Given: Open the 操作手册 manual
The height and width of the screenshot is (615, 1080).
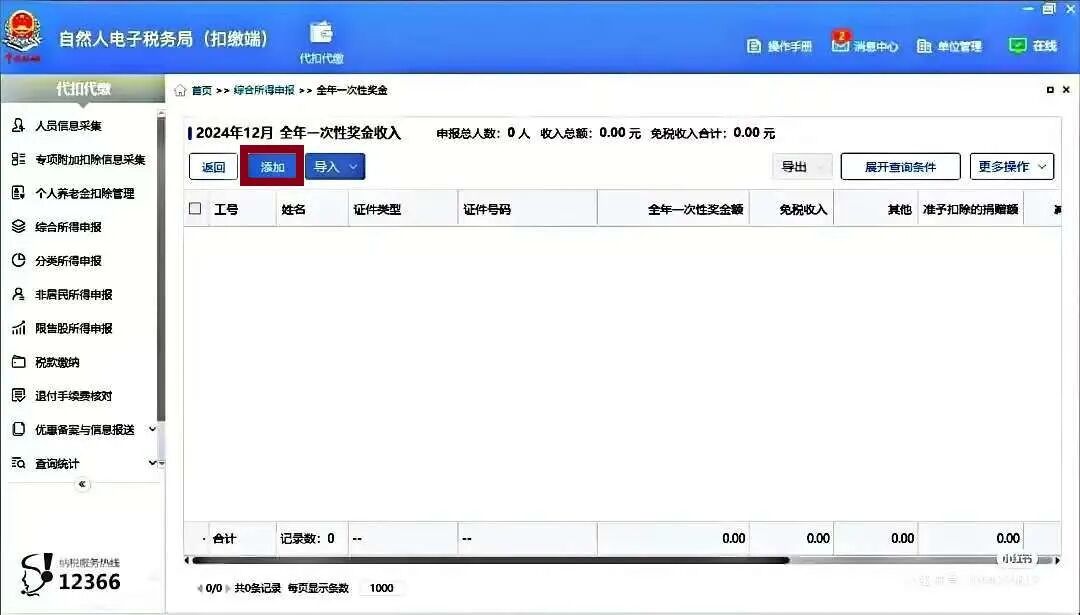Looking at the screenshot, I should (781, 45).
